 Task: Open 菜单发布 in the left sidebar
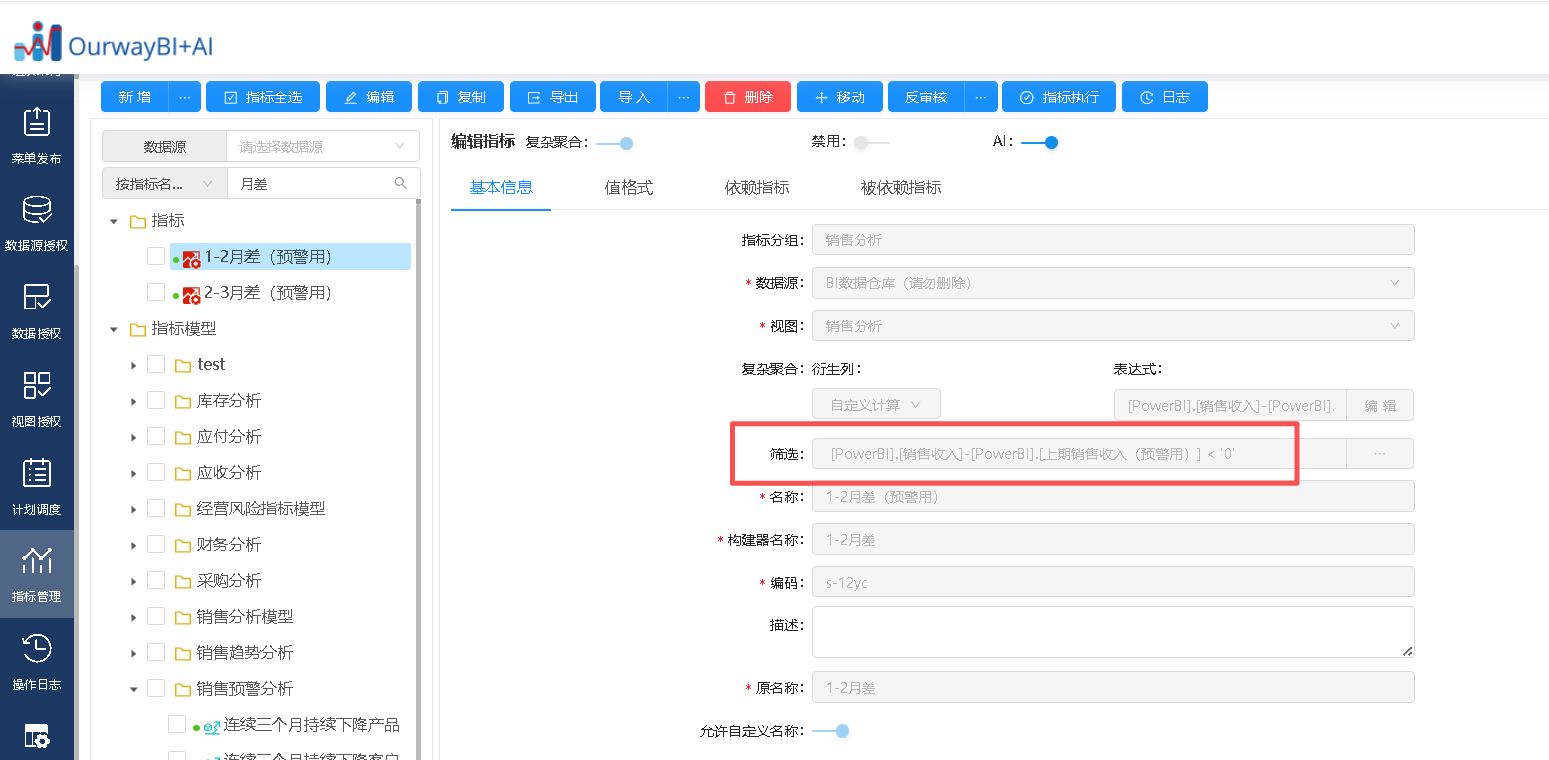coord(36,135)
